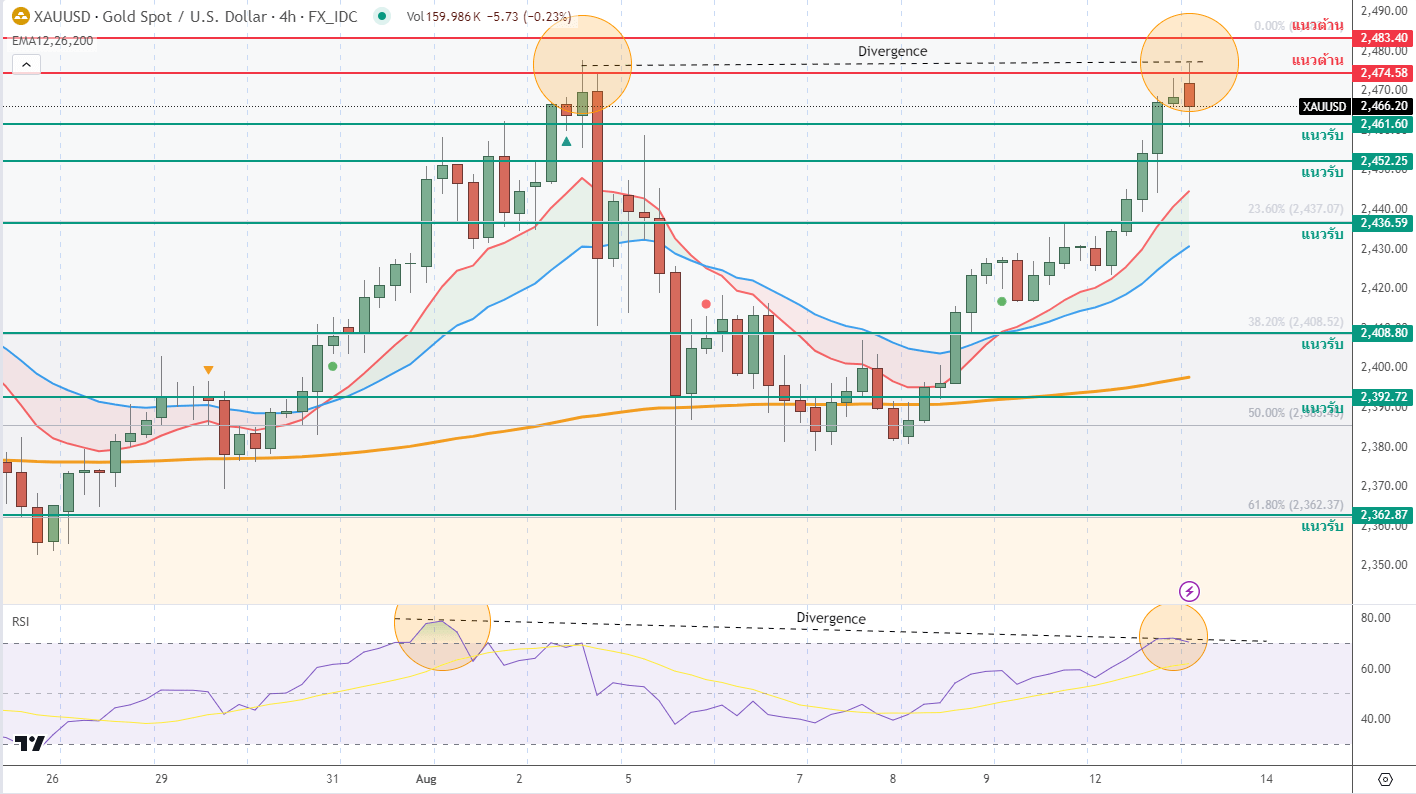Select the orange down-triangle signal marker
The image size is (1416, 794).
click(208, 370)
